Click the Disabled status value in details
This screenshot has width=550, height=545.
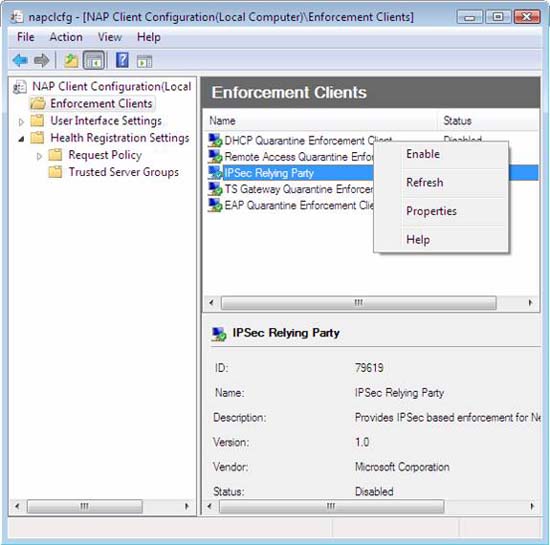point(374,491)
